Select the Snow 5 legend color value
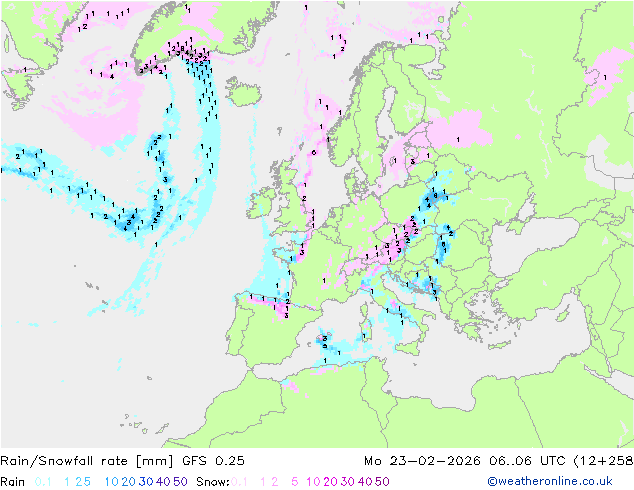This screenshot has width=634, height=490. pyautogui.click(x=295, y=482)
